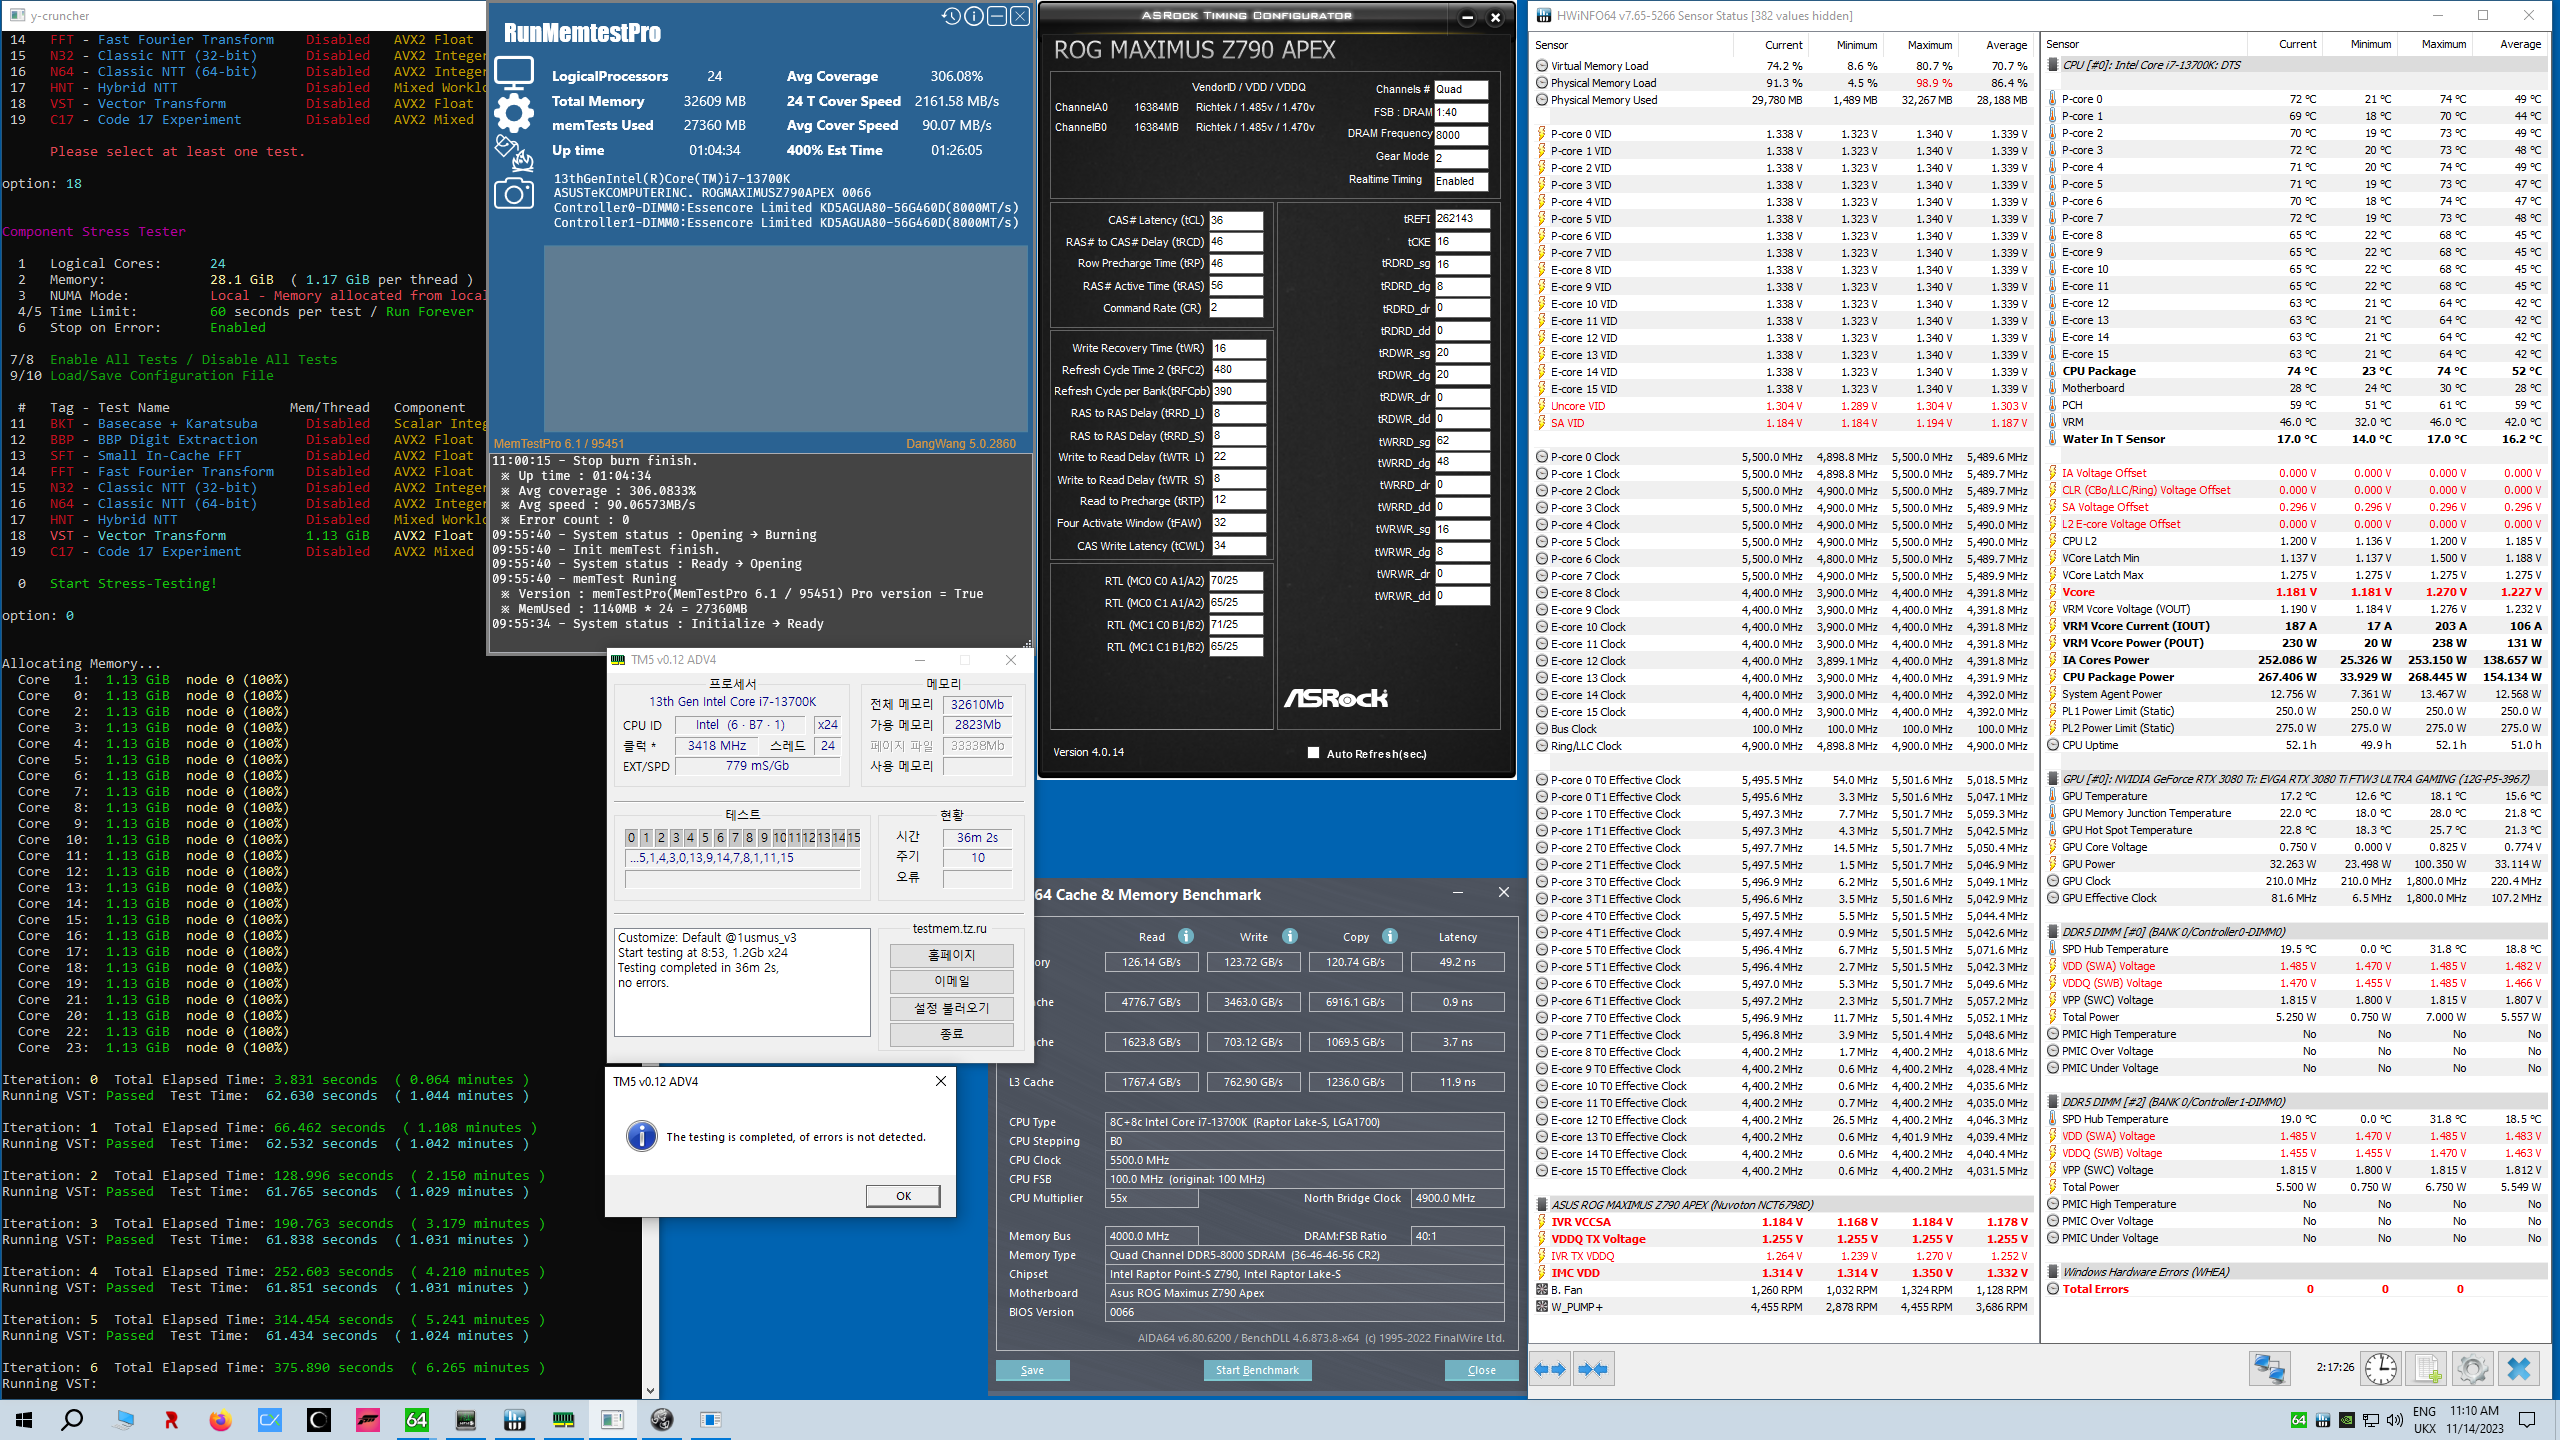Screen dimensions: 2560x1440
Task: Toggle TM5 test number 15 box
Action: tap(853, 837)
